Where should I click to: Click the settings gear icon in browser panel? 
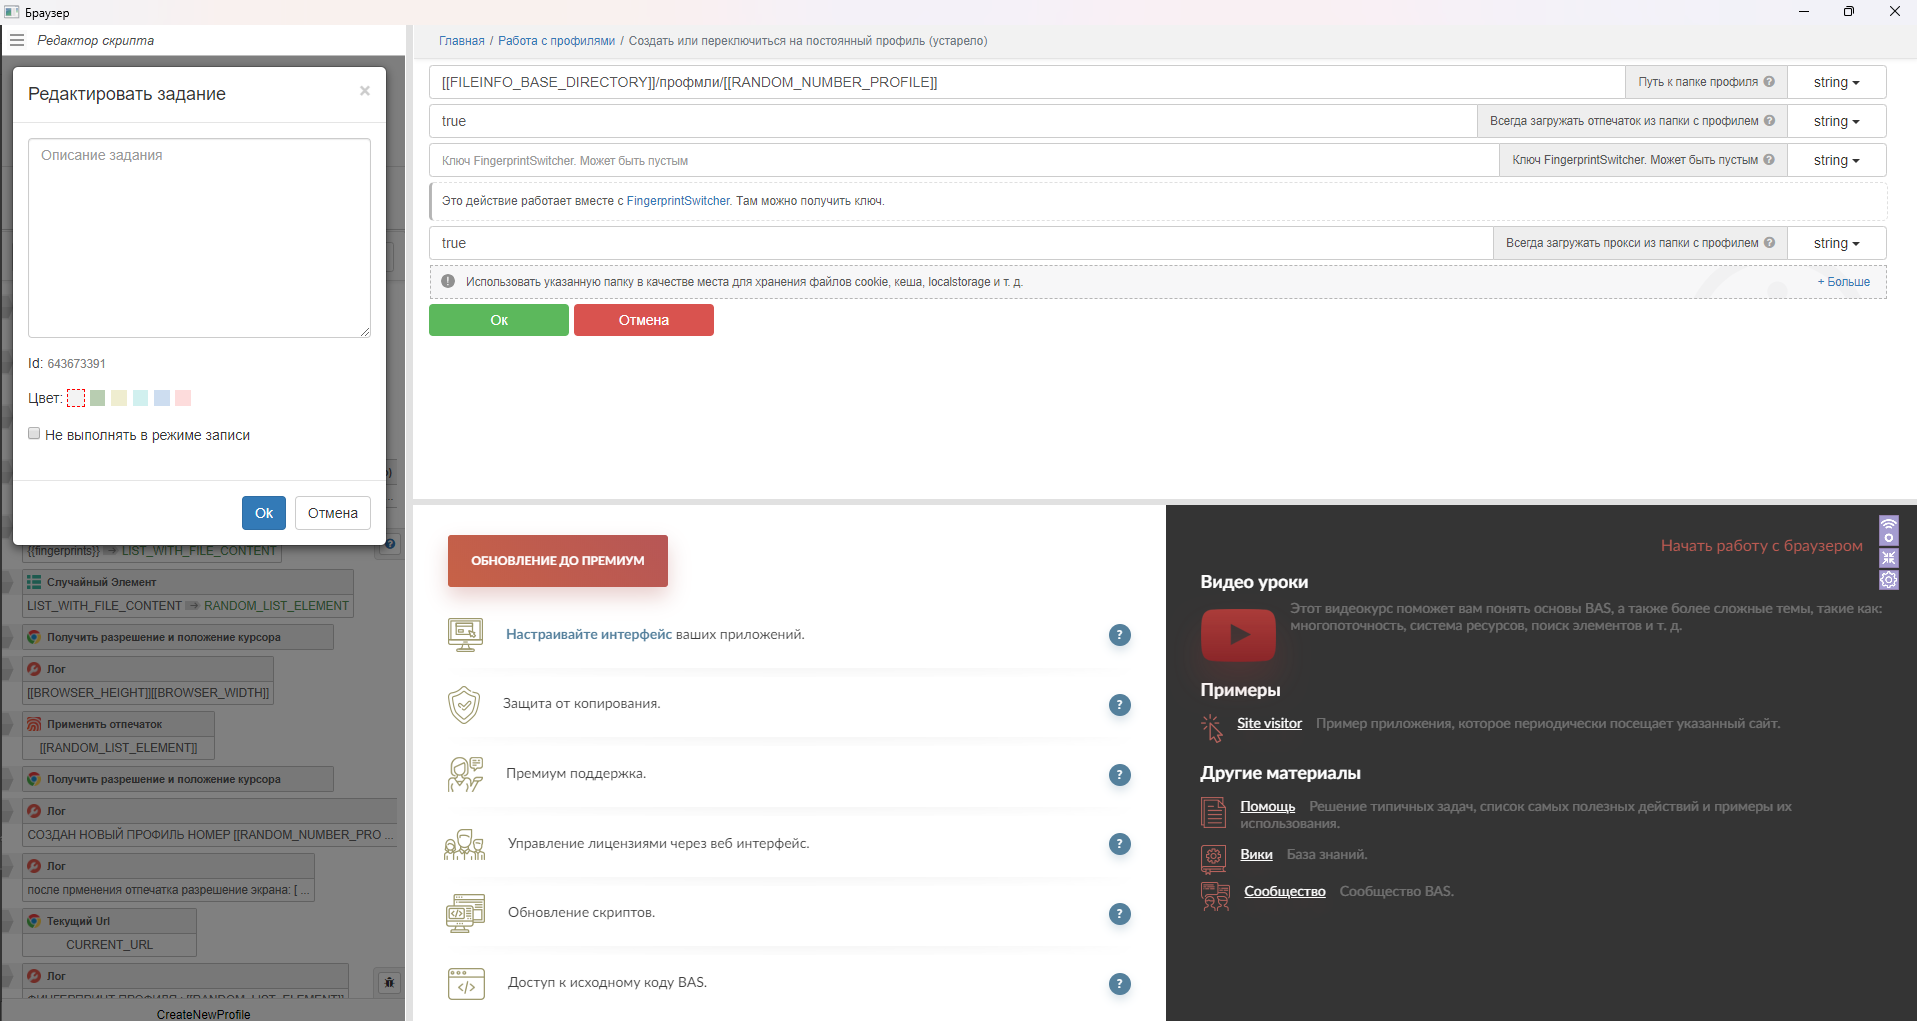(x=1888, y=580)
